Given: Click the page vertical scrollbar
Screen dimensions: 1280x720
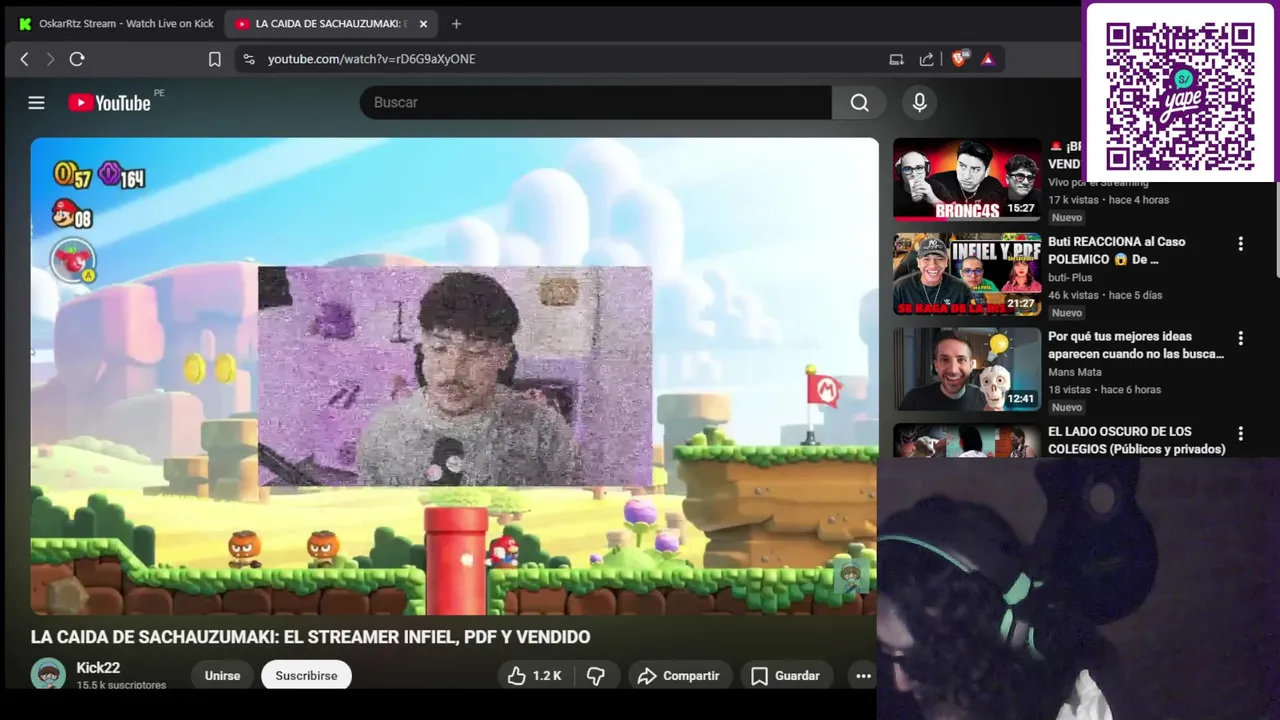Looking at the screenshot, I should pyautogui.click(x=1276, y=230).
